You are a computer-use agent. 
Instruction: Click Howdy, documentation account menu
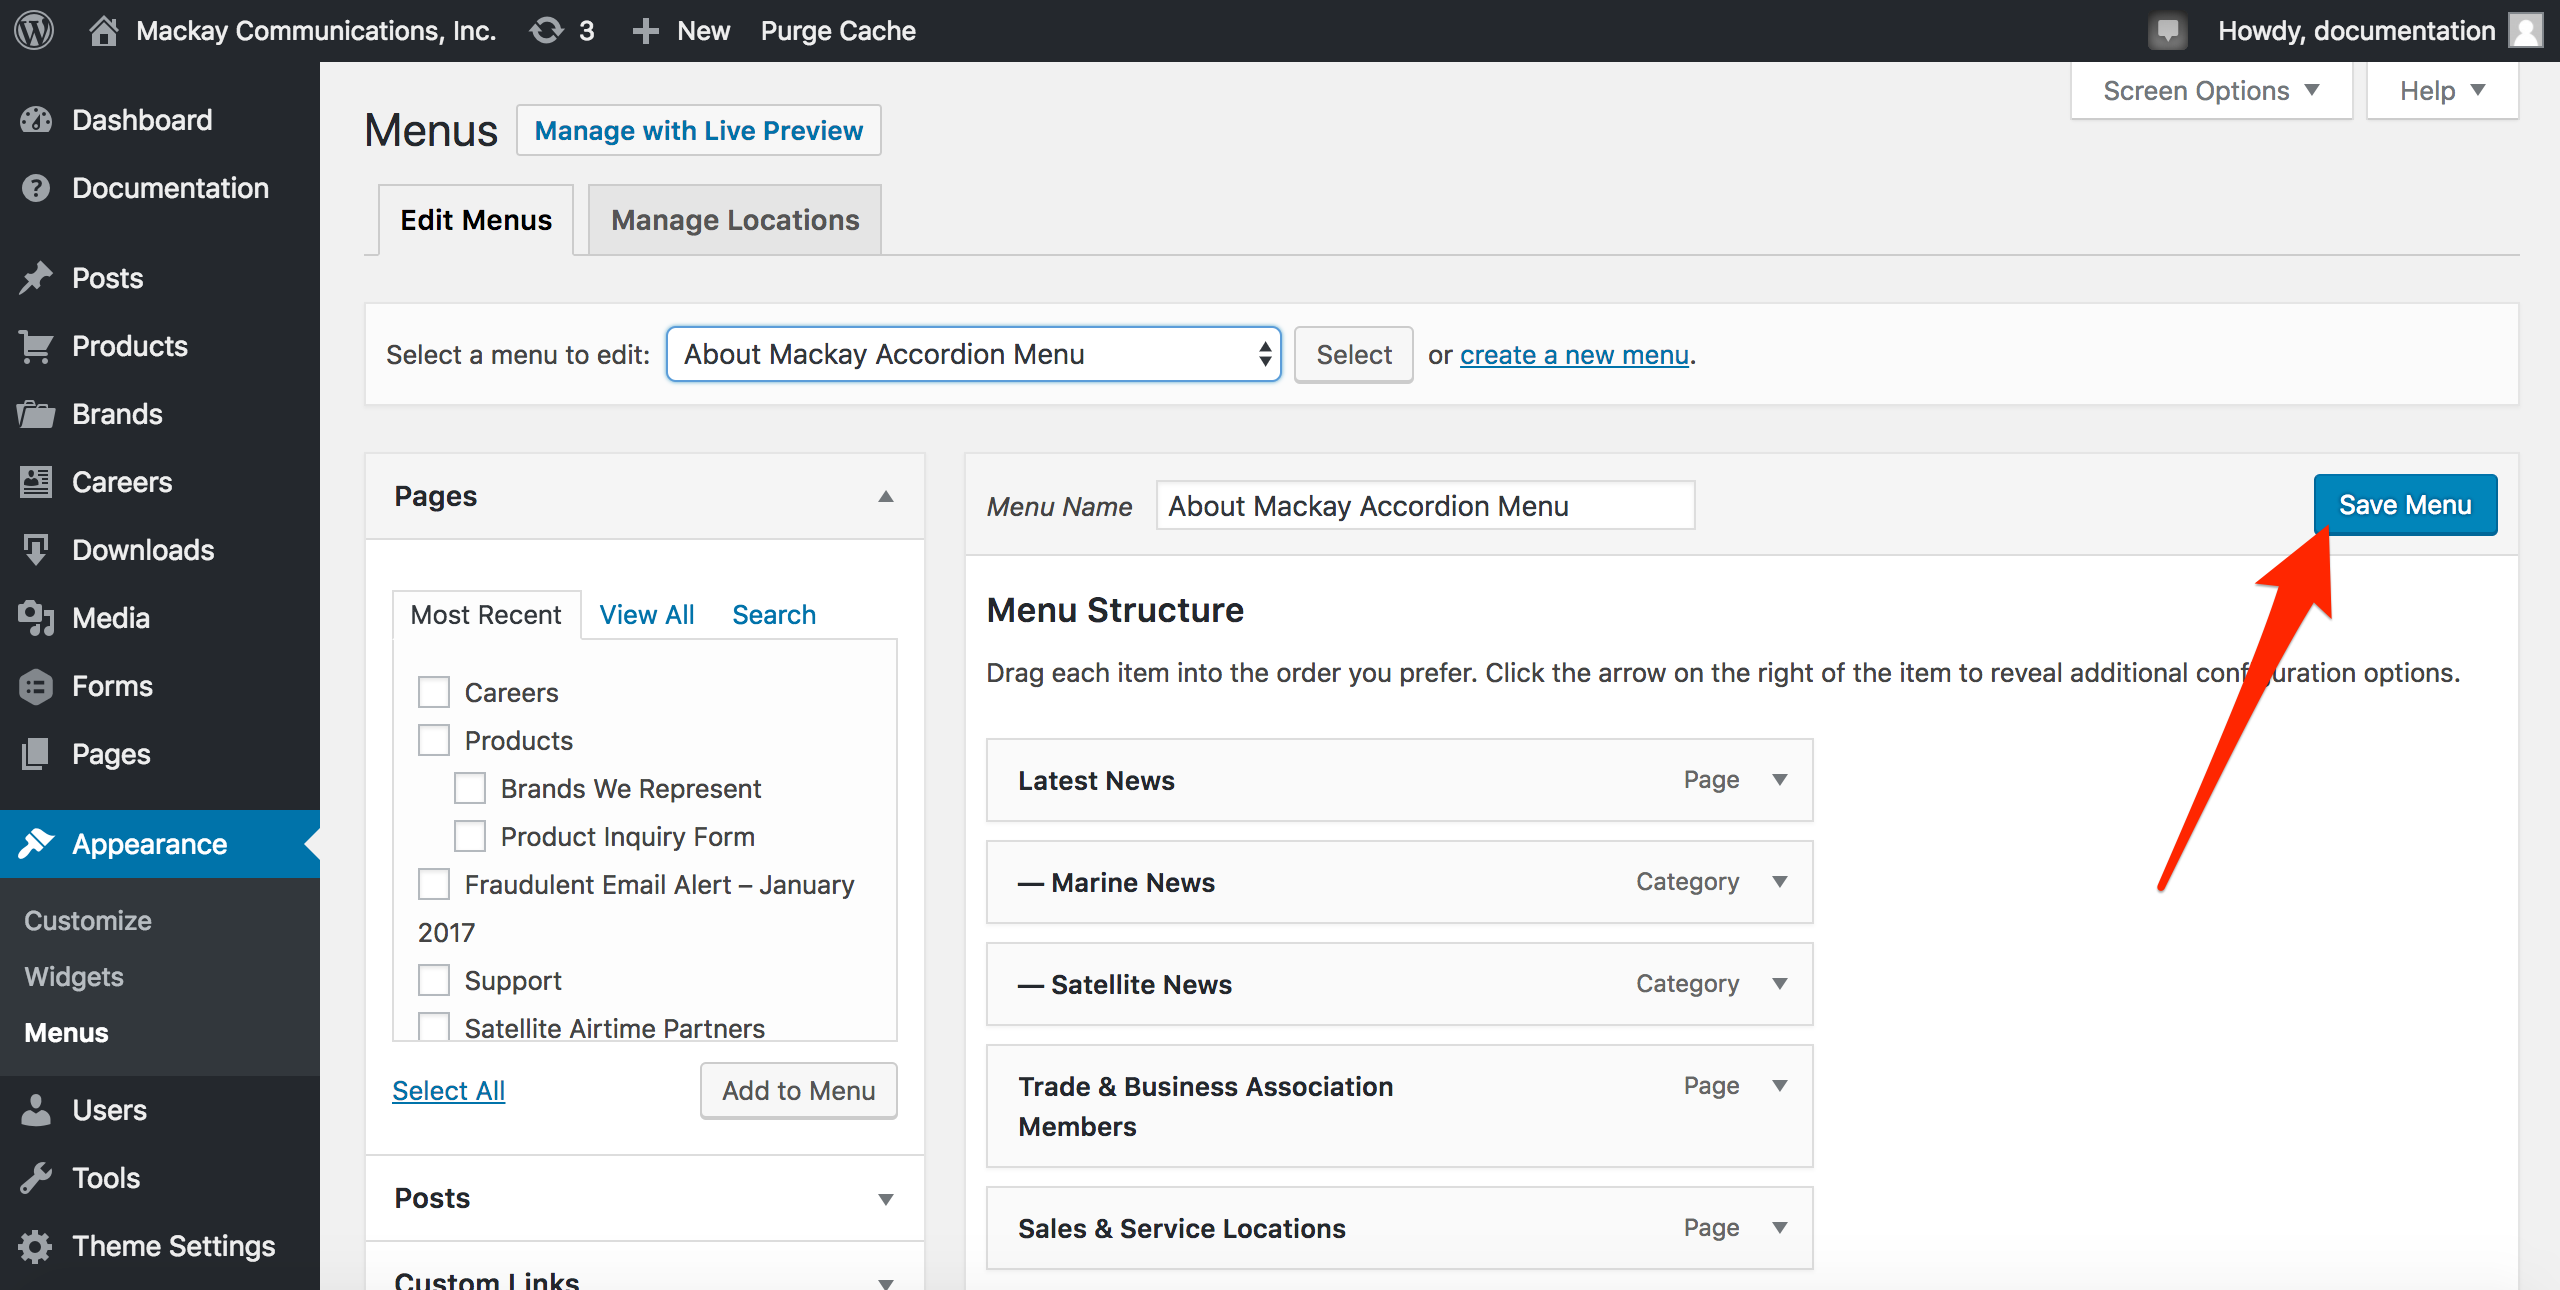[x=2356, y=31]
